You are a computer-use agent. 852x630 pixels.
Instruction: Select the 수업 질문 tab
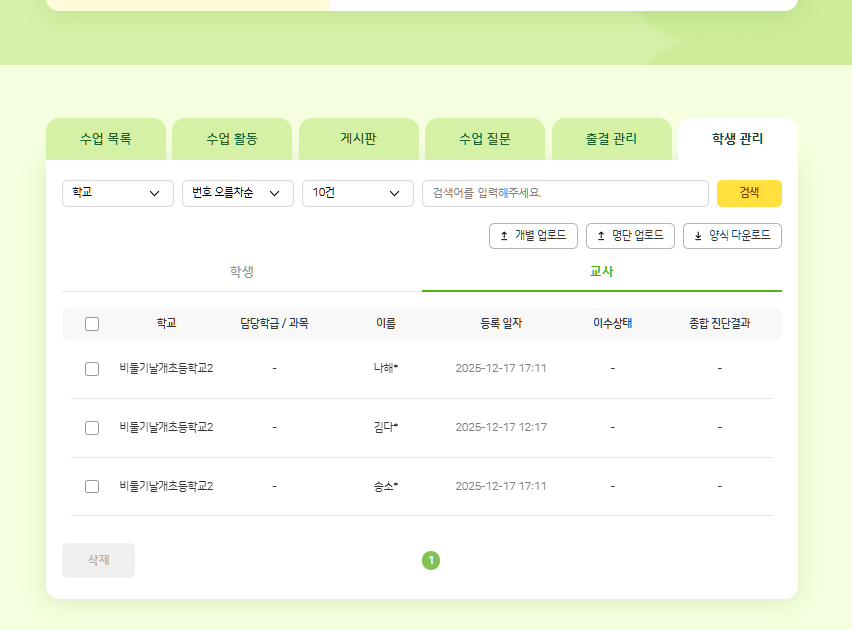485,139
